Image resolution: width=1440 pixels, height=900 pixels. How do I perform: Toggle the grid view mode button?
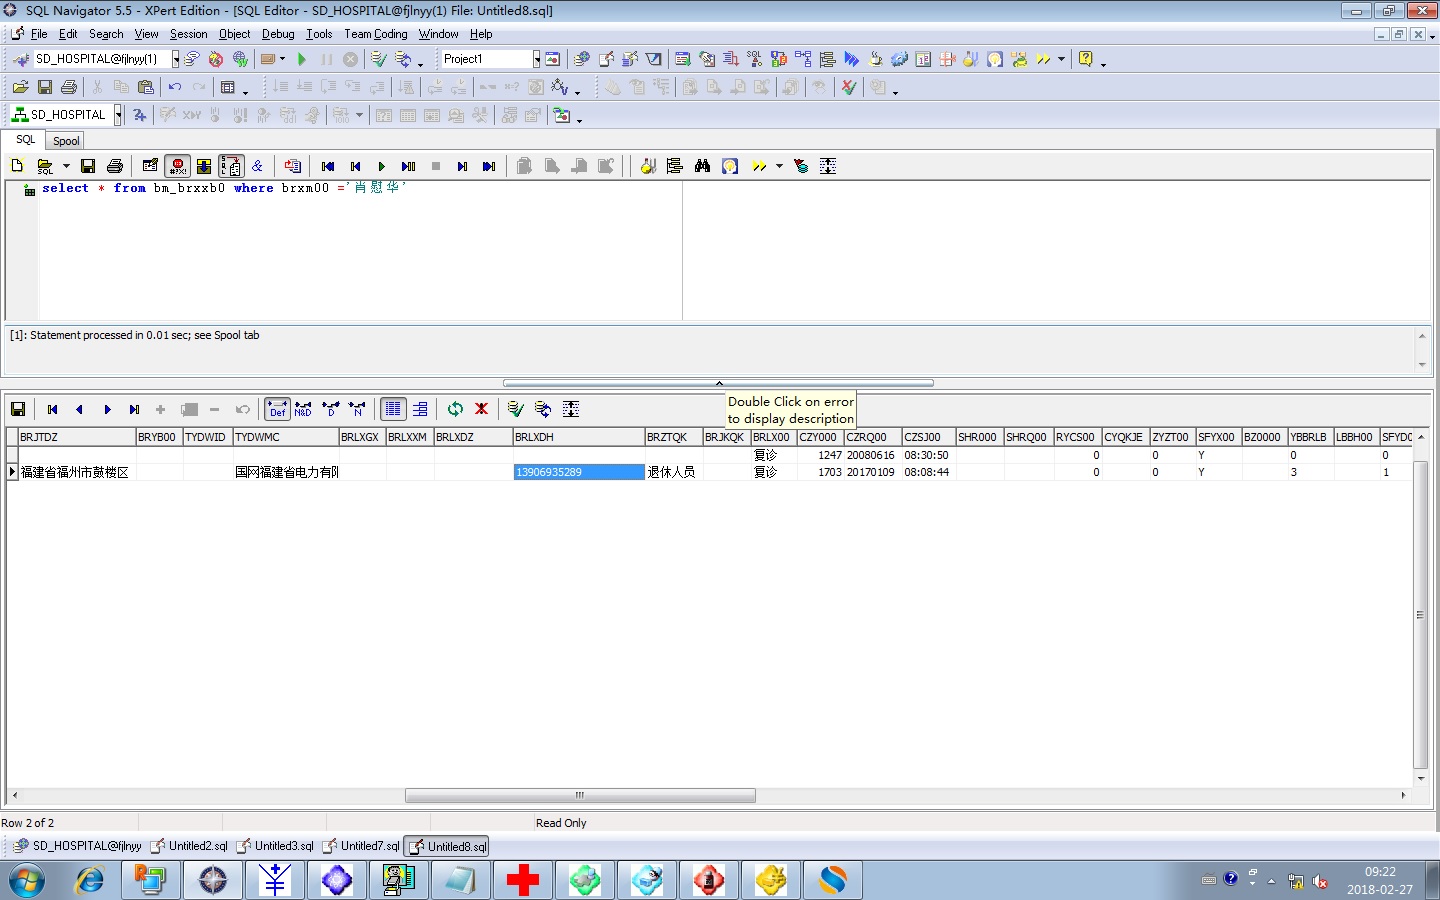(393, 409)
